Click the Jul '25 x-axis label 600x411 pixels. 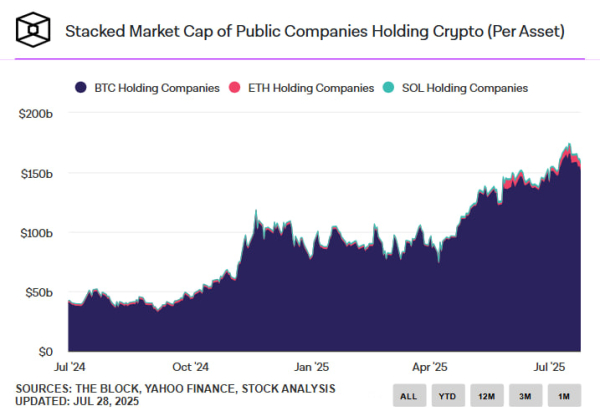549,367
